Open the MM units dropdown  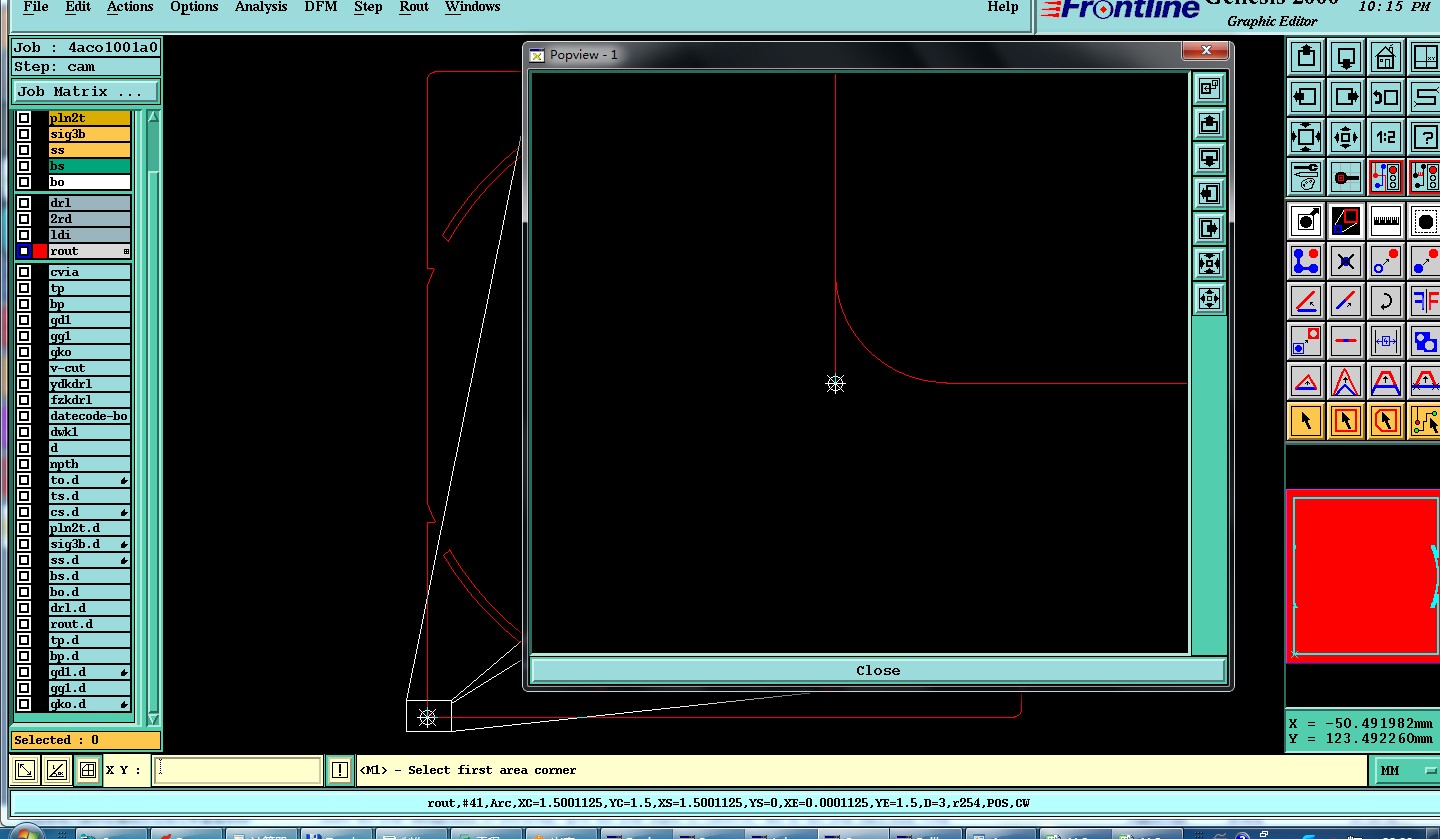[1408, 771]
